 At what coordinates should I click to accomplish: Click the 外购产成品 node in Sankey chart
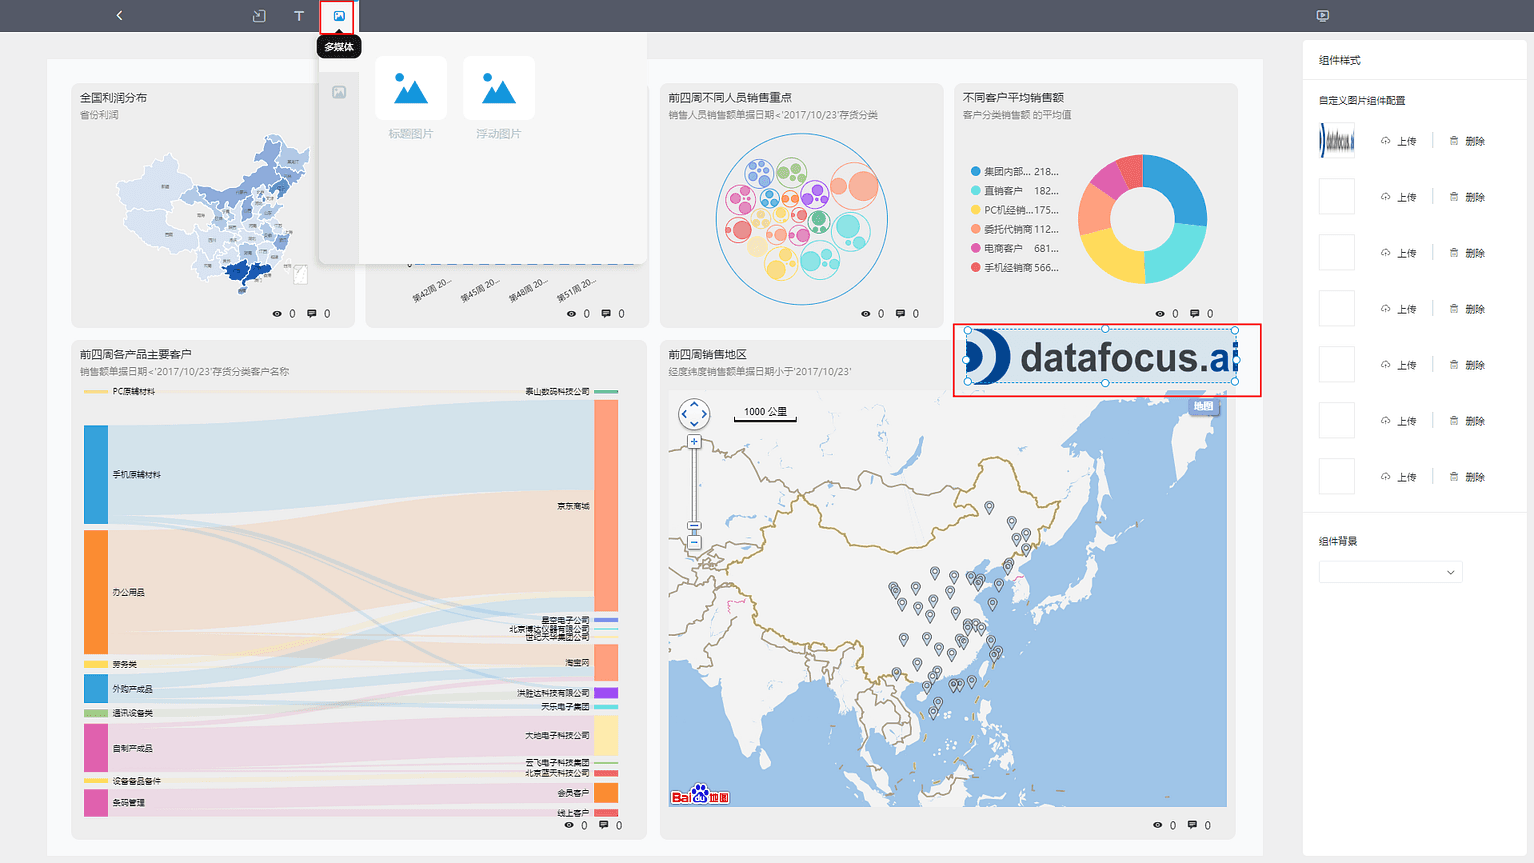96,689
